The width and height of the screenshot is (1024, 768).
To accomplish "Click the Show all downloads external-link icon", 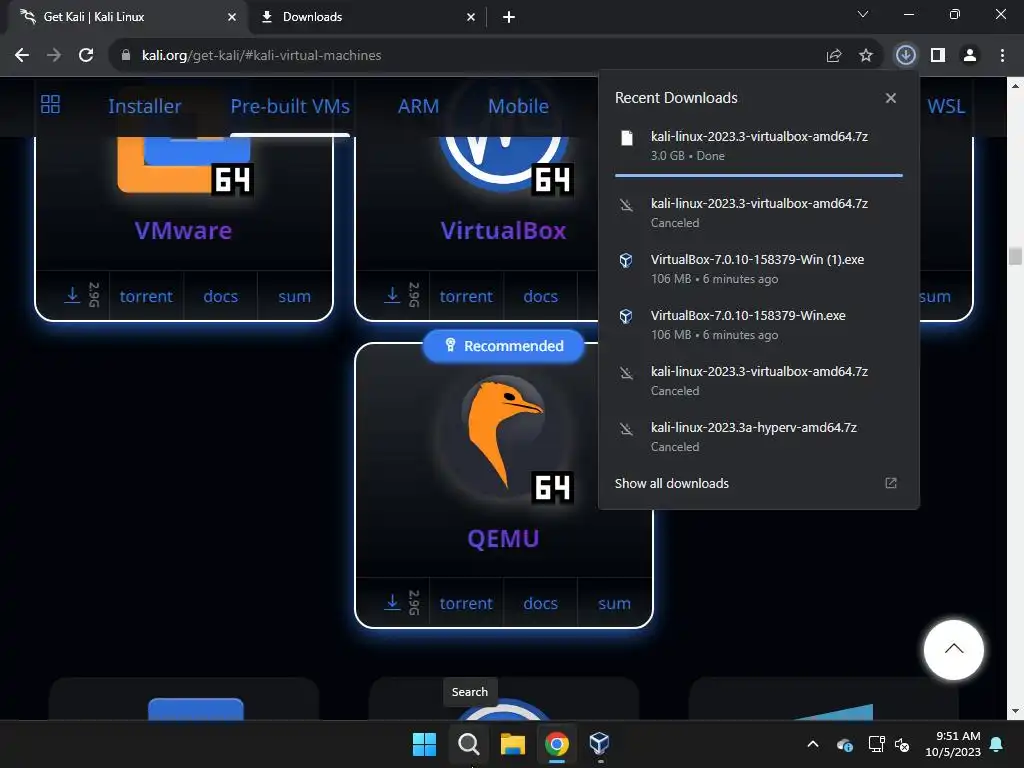I will click(891, 483).
